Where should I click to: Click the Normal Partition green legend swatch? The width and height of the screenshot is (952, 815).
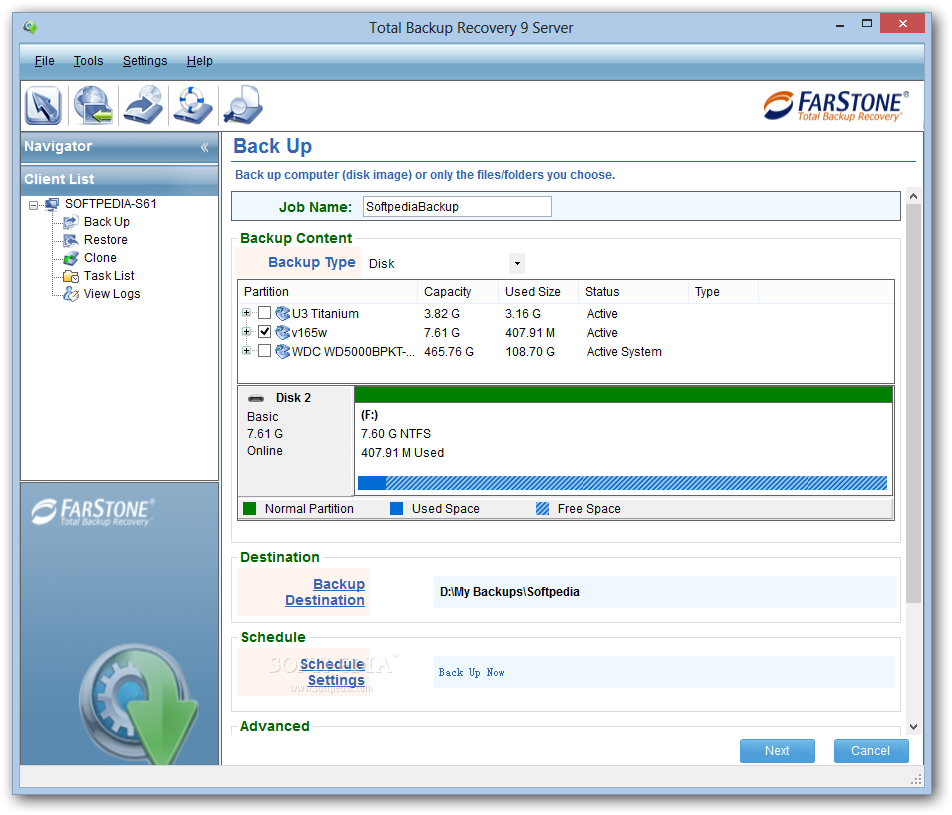coord(250,509)
